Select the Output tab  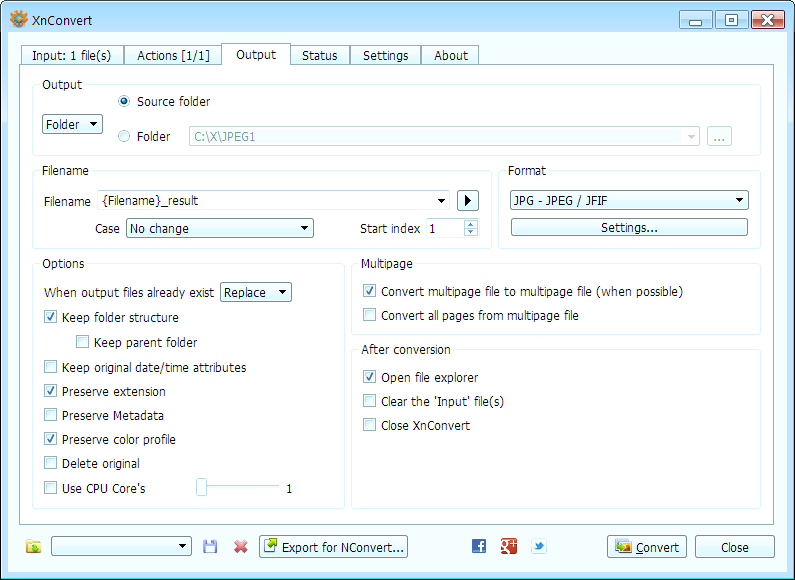tap(256, 54)
